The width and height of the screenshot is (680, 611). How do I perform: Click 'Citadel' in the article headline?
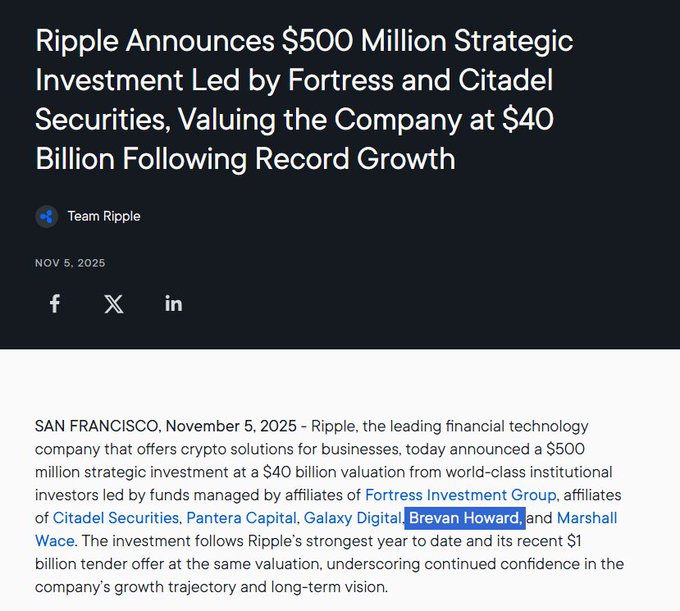(505, 80)
